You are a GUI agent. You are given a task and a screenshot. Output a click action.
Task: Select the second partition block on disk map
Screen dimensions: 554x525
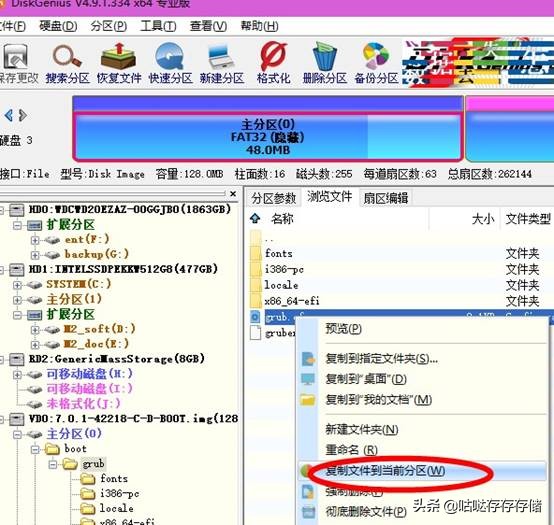click(x=509, y=129)
